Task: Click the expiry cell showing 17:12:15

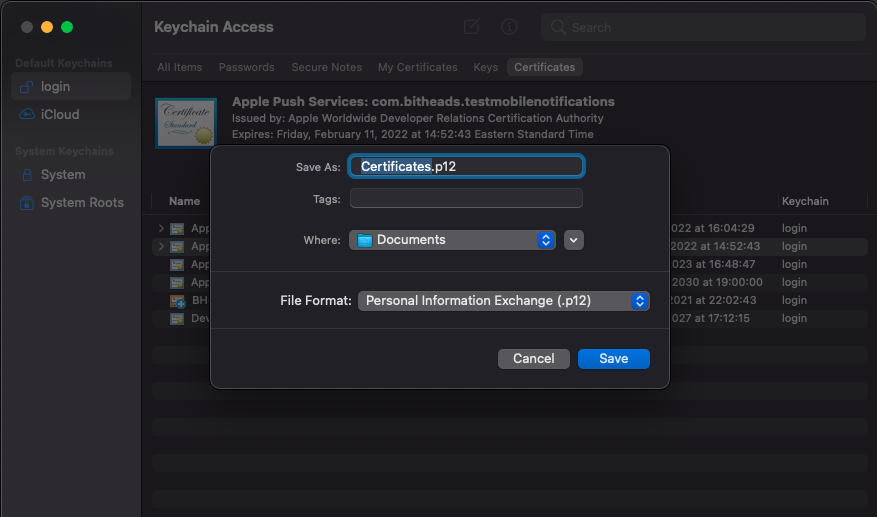Action: [x=710, y=318]
